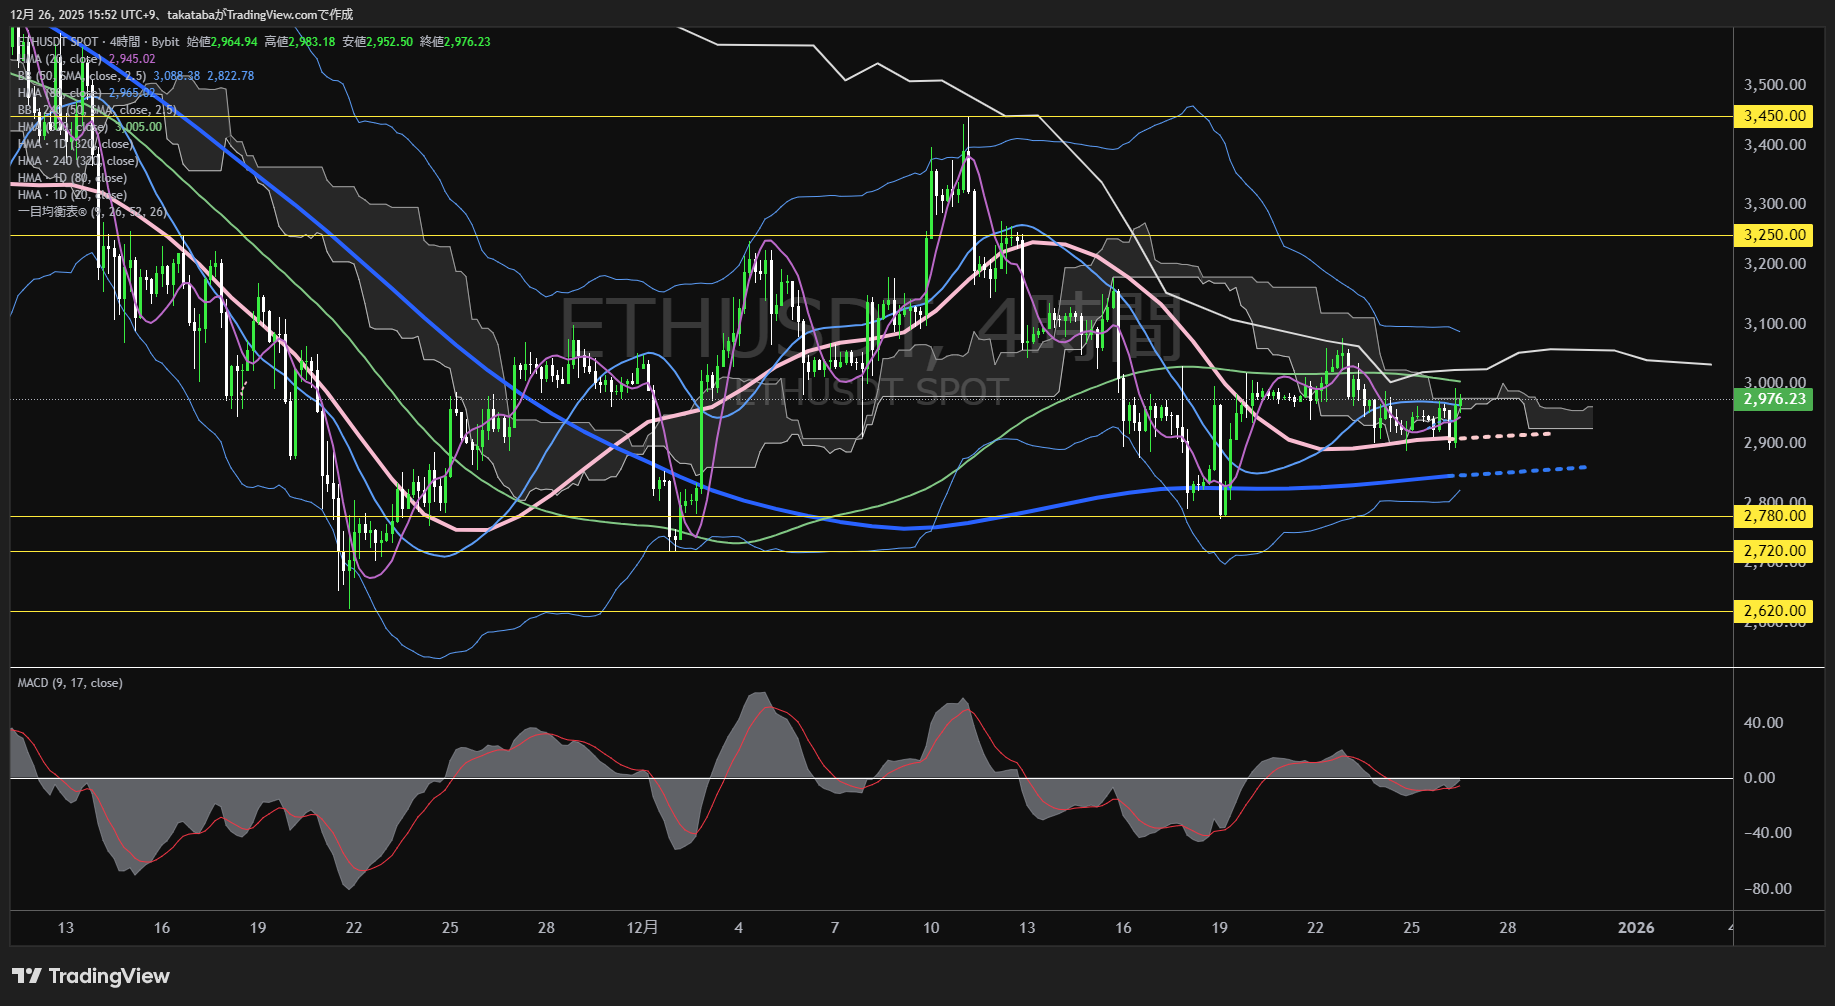The width and height of the screenshot is (1835, 1006).
Task: Select the MACD (9, 17, close) legend
Action: coord(70,683)
